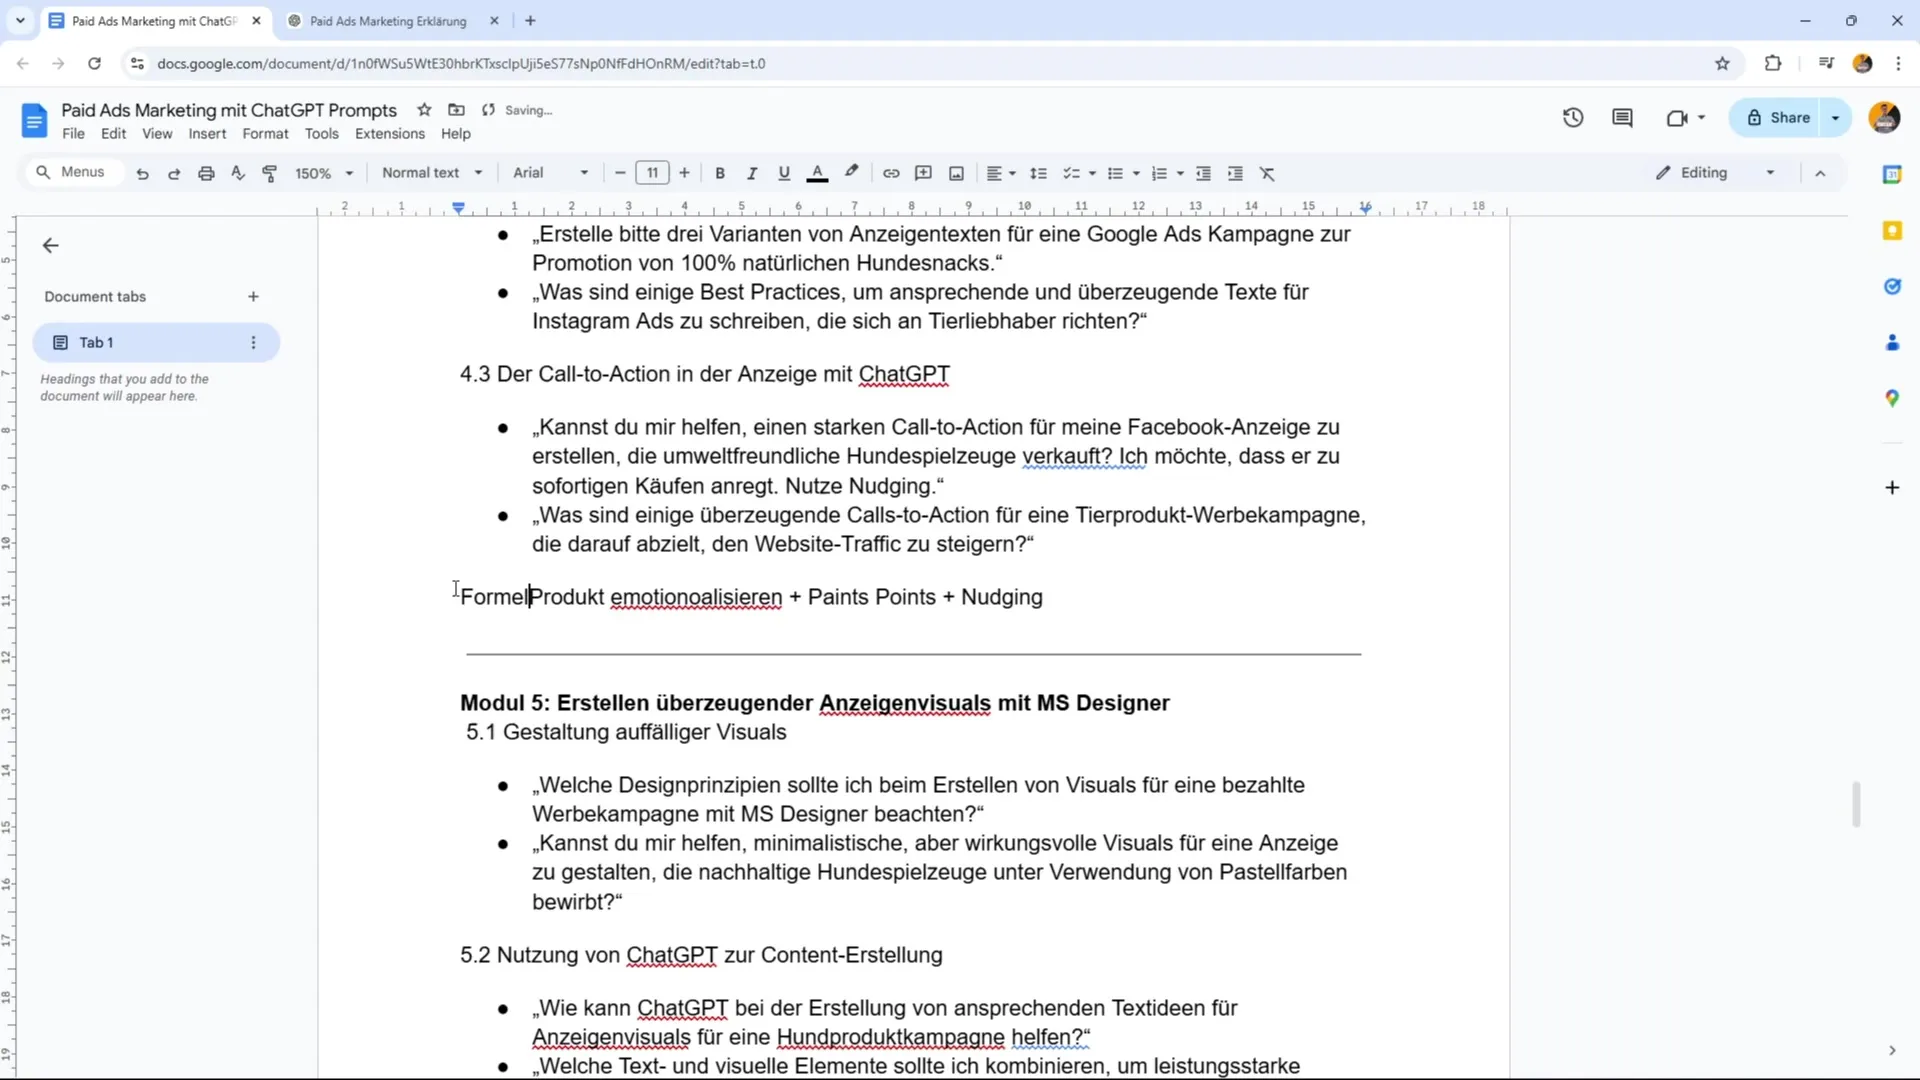
Task: Open the Format menu
Action: point(265,134)
